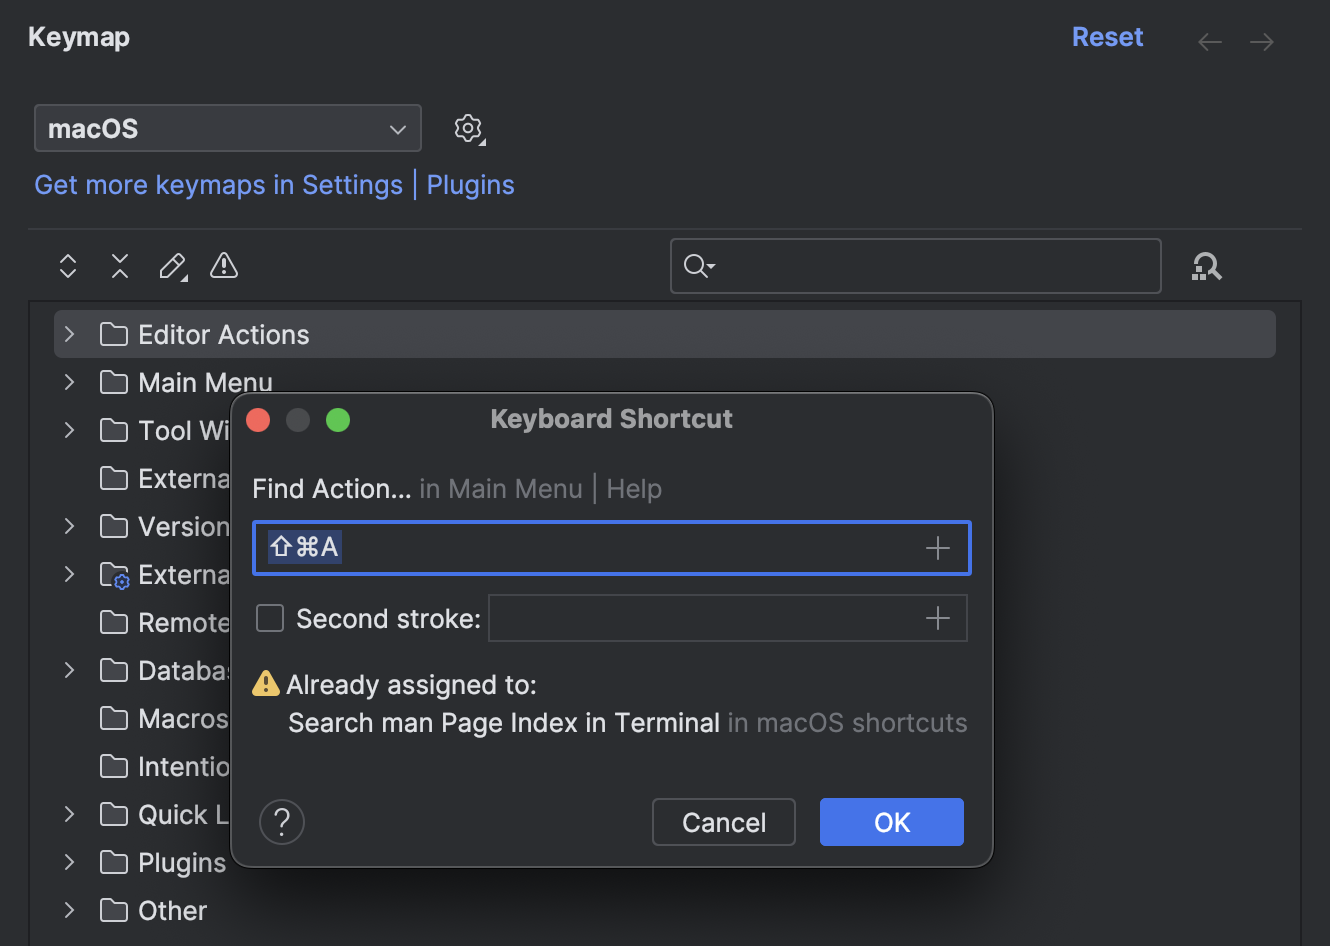Click the keymap search field
The height and width of the screenshot is (946, 1330).
[x=915, y=266]
